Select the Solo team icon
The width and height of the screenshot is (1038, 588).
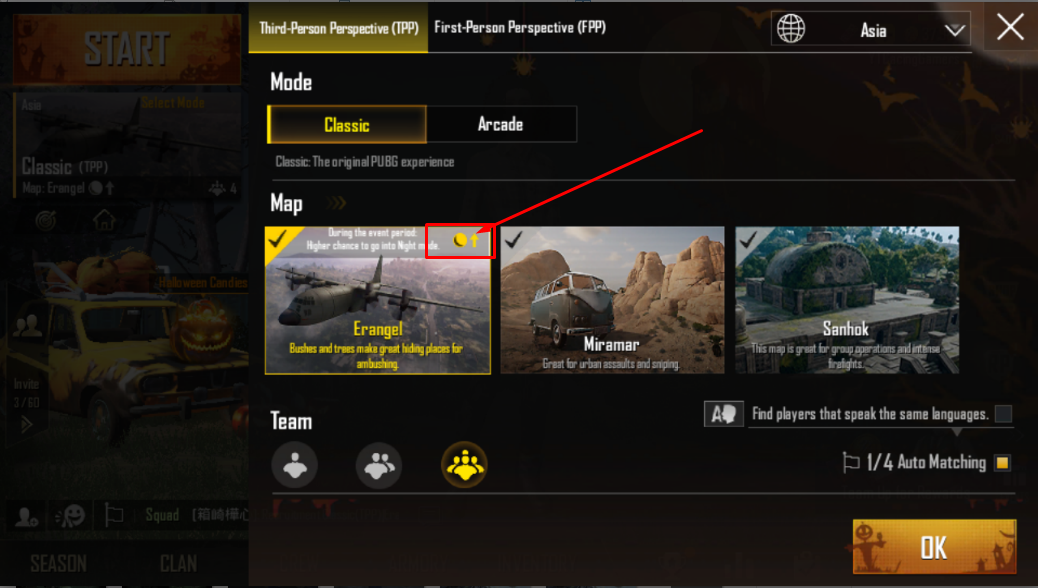(295, 465)
